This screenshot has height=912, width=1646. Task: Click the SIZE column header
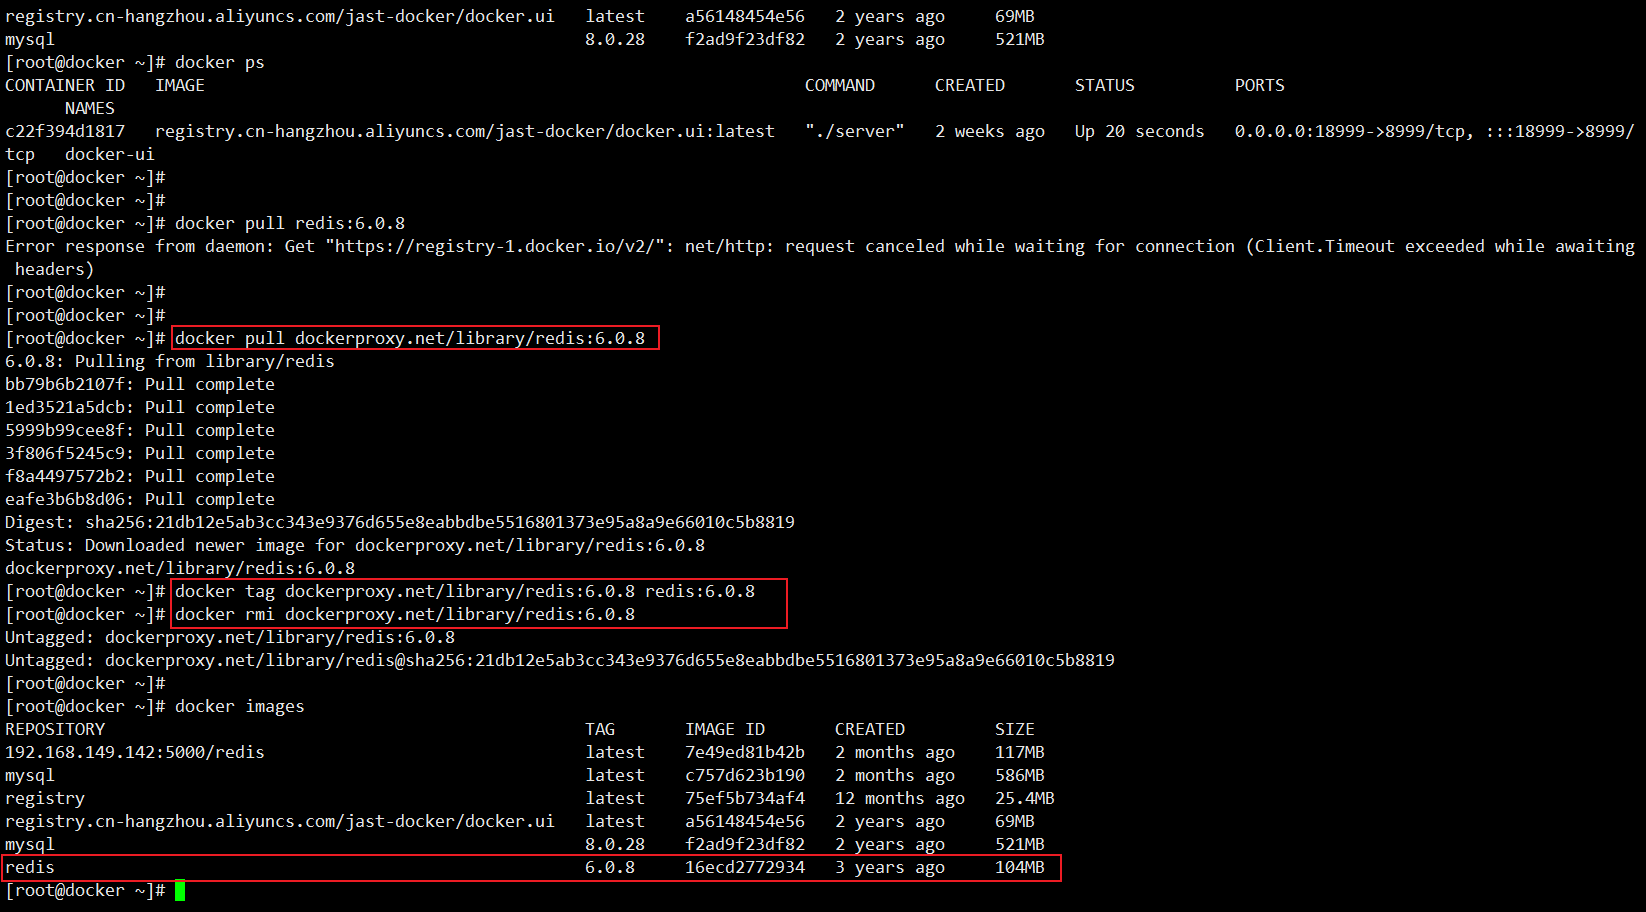click(1015, 729)
